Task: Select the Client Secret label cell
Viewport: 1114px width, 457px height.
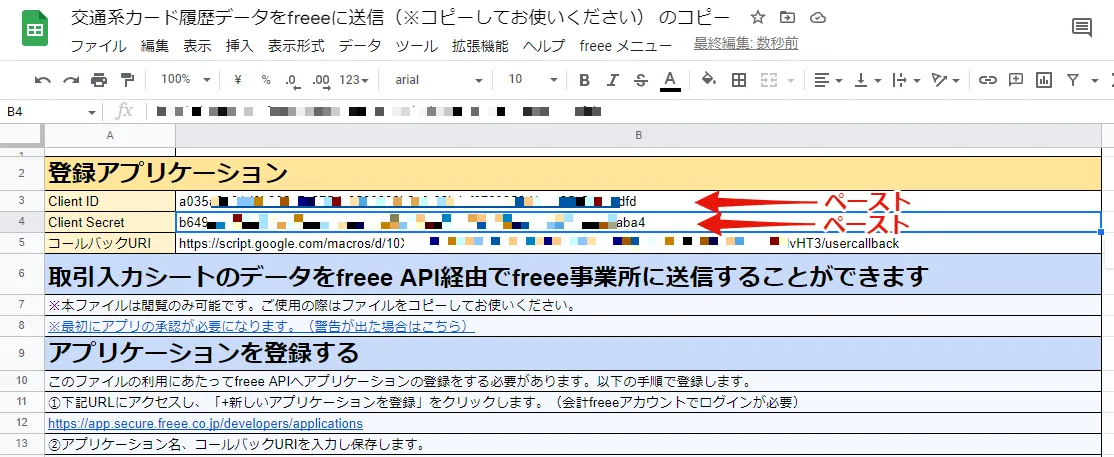Action: coord(109,222)
